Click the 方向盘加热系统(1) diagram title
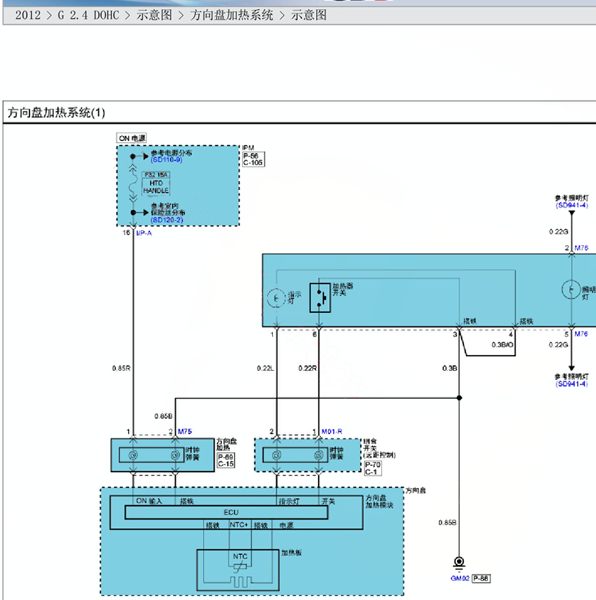596x600 pixels. point(56,112)
